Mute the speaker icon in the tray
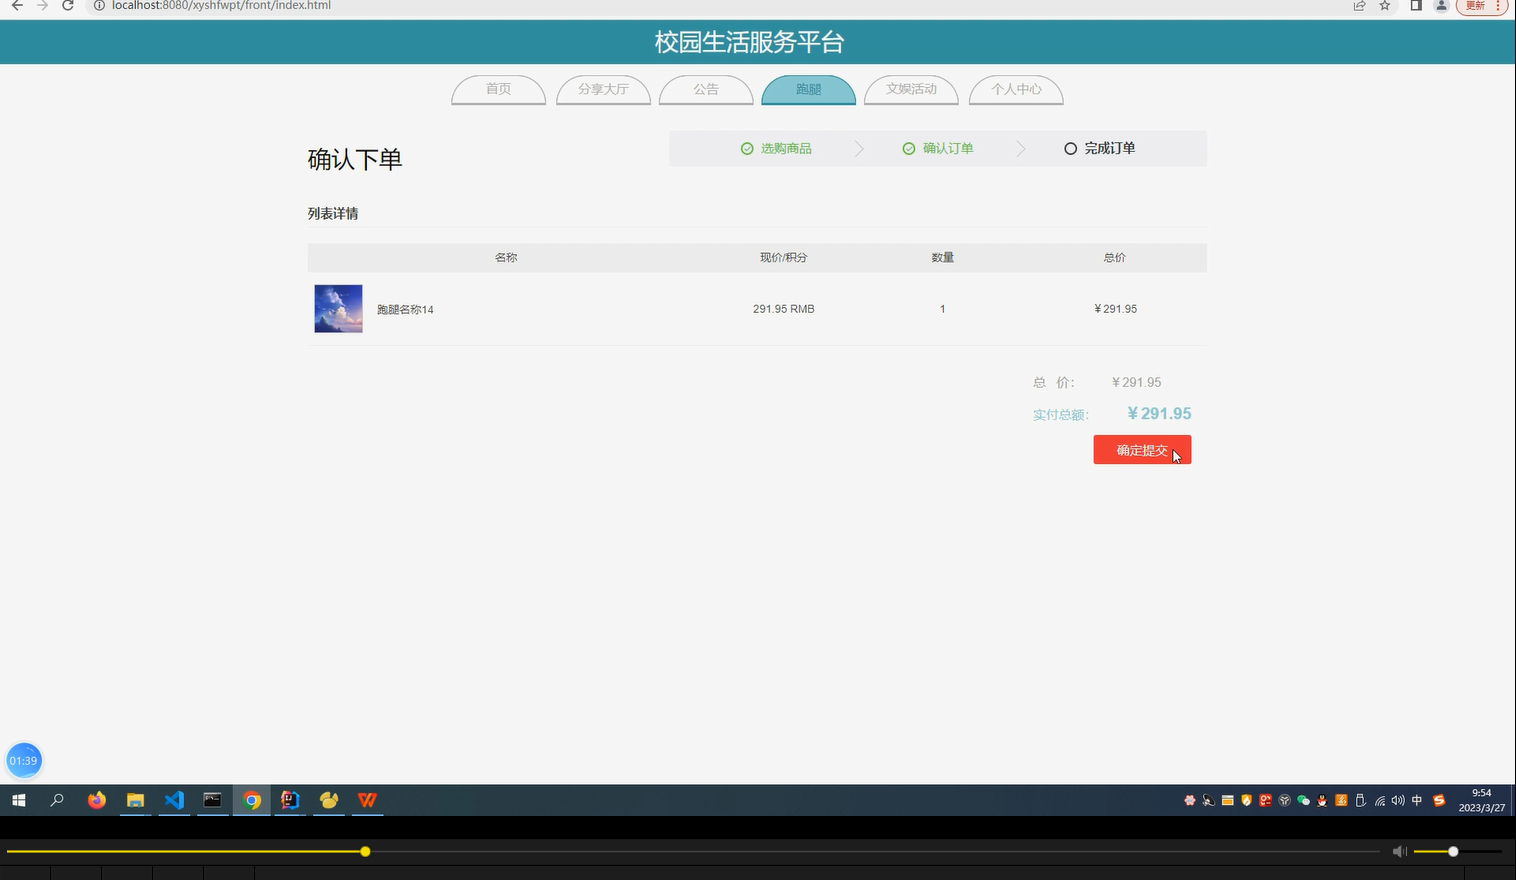 1398,801
